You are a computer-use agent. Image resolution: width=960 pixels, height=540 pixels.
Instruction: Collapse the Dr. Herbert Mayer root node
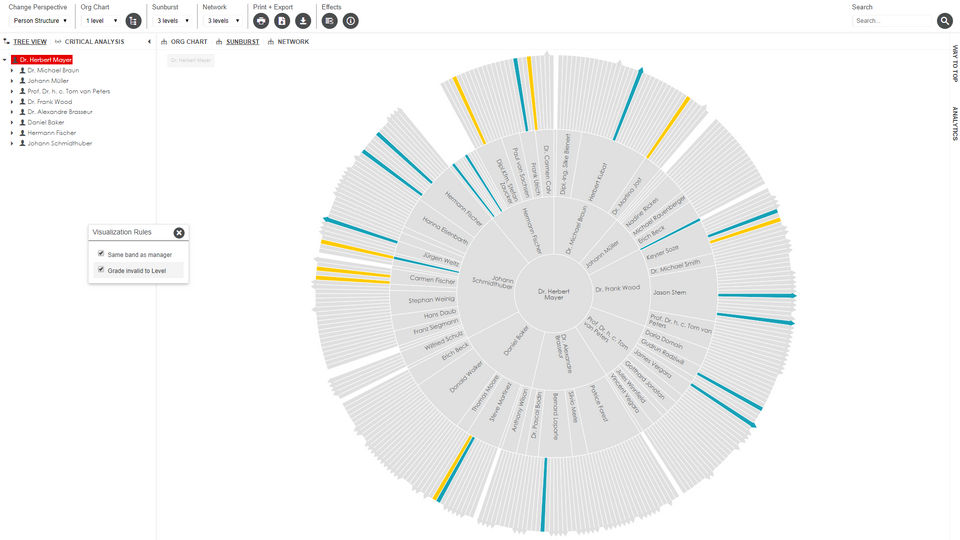pyautogui.click(x=5, y=60)
